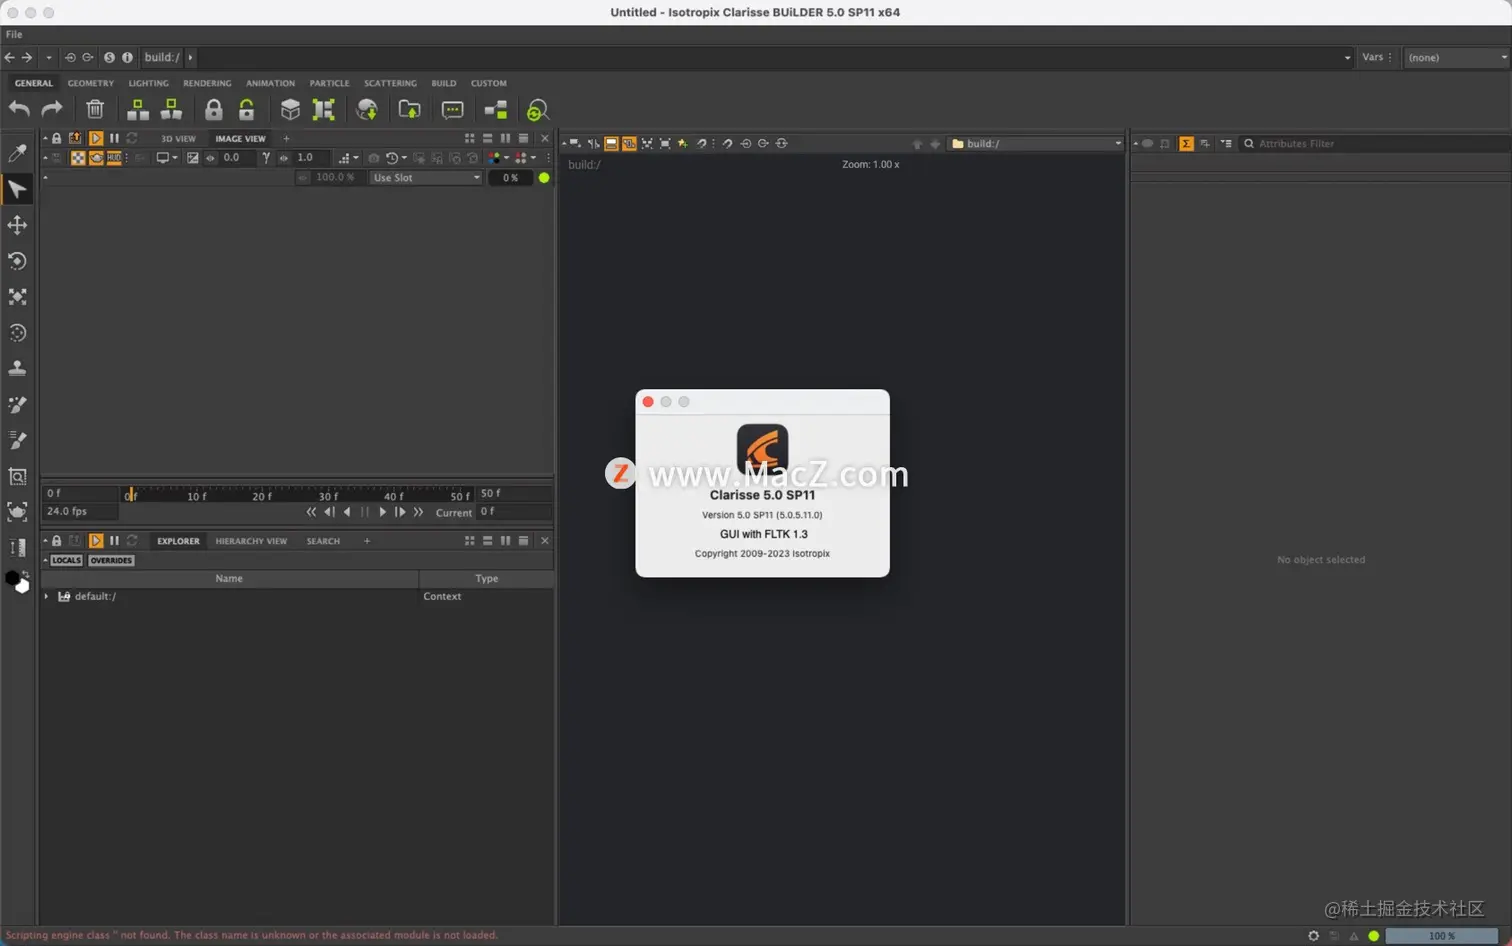Select the four-arrow translate tool
Screen dimensions: 1512x946
pyautogui.click(x=17, y=225)
